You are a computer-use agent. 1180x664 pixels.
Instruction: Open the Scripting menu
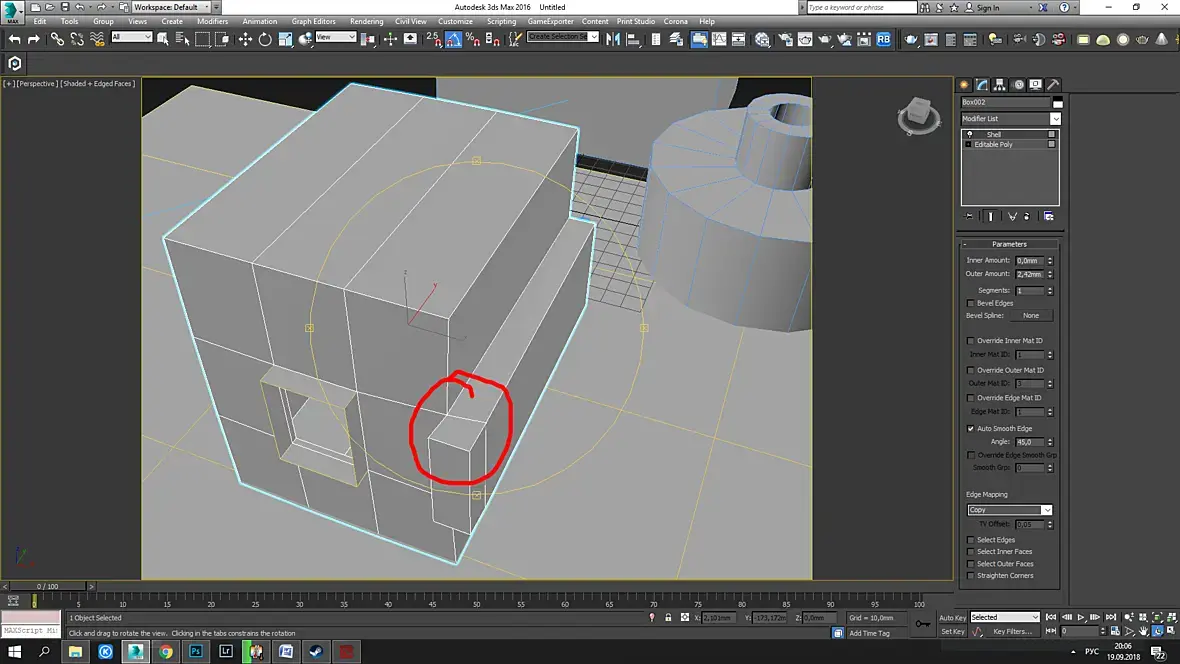(501, 21)
